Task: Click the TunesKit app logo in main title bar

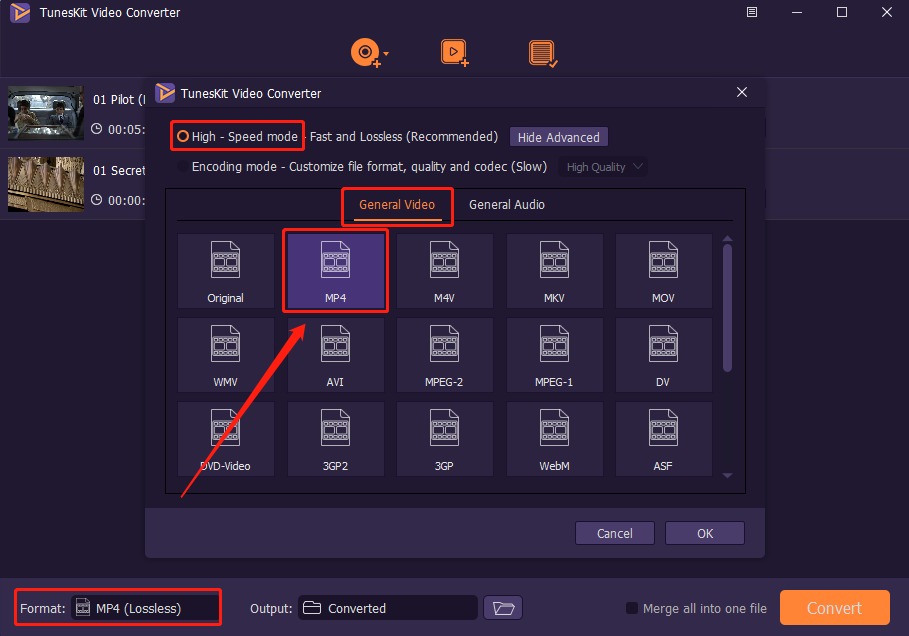Action: tap(20, 12)
